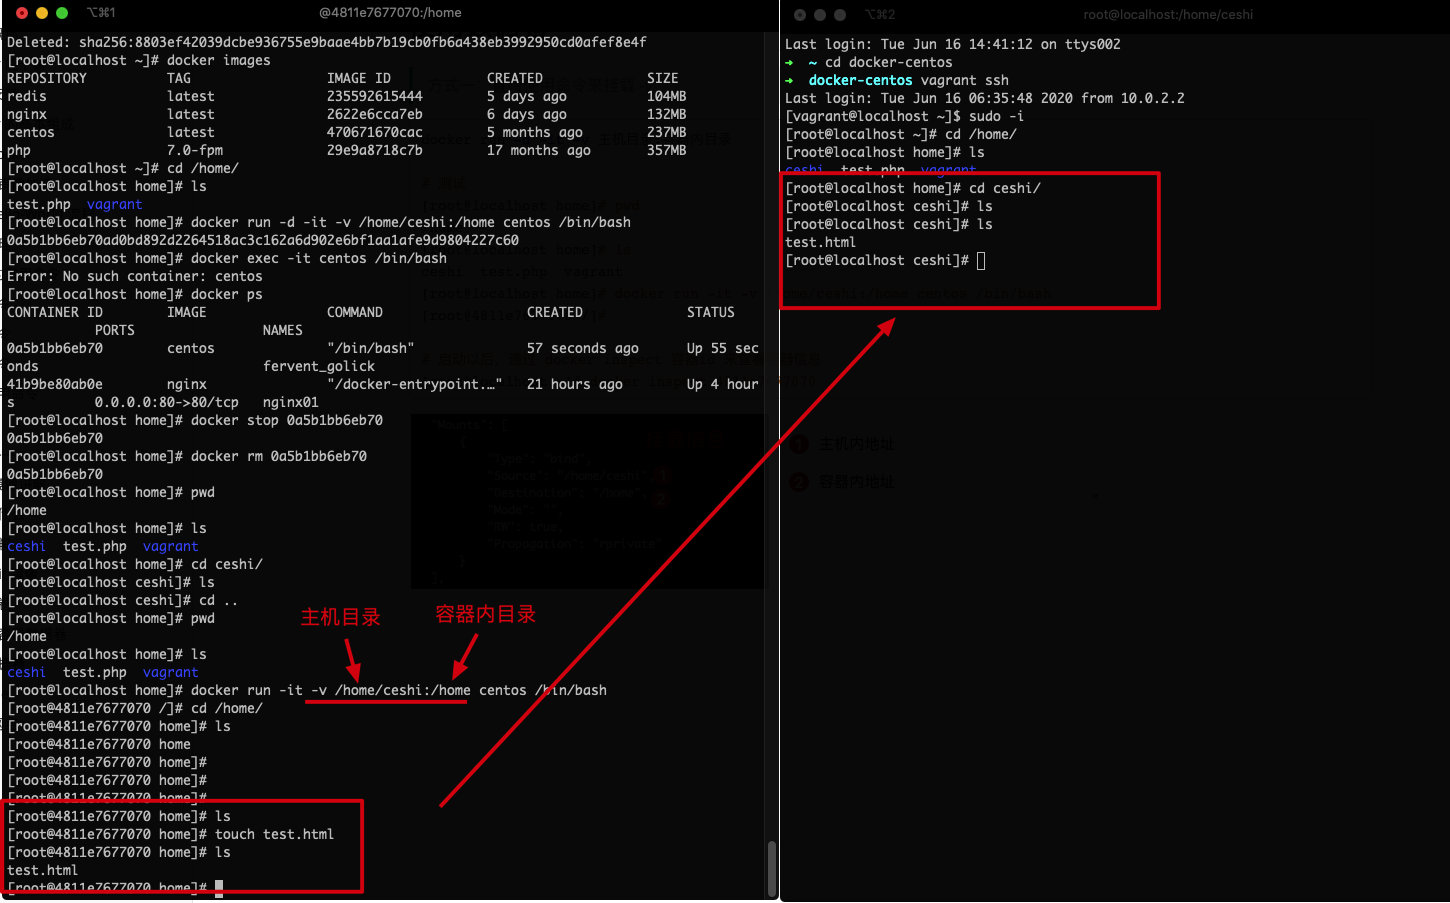The width and height of the screenshot is (1450, 903).
Task: Click the PORTS column header
Action: pos(115,330)
